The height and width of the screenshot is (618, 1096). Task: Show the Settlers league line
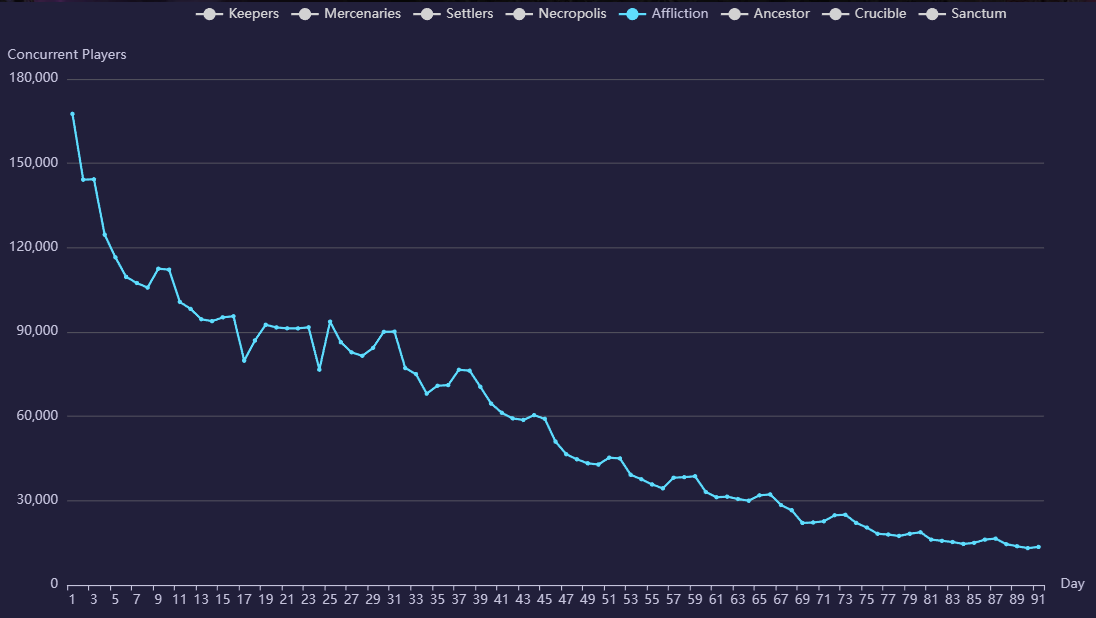pos(453,13)
